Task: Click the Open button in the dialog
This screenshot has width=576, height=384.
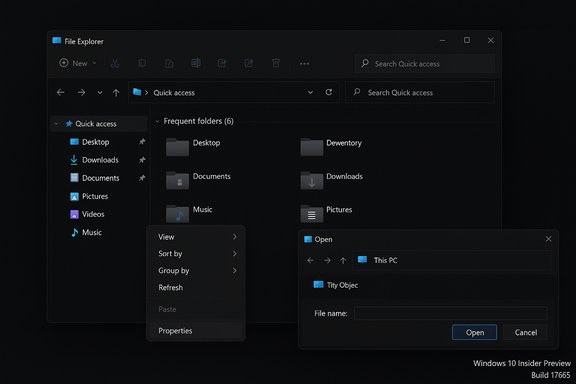Action: pyautogui.click(x=474, y=332)
